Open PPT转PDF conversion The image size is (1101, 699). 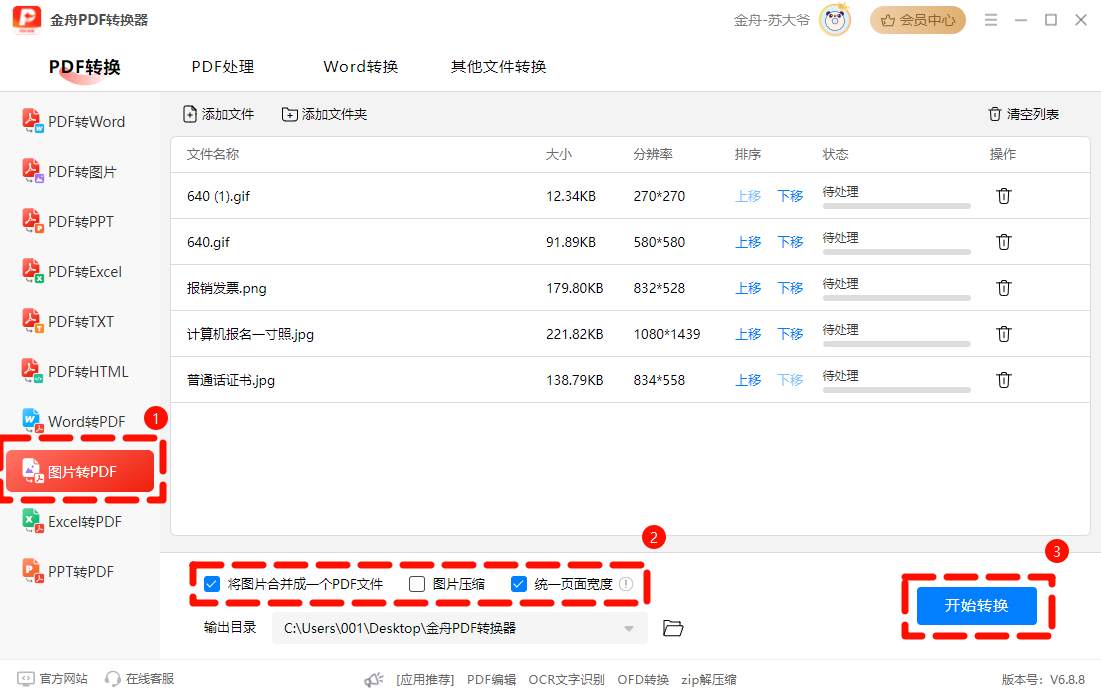[x=68, y=571]
